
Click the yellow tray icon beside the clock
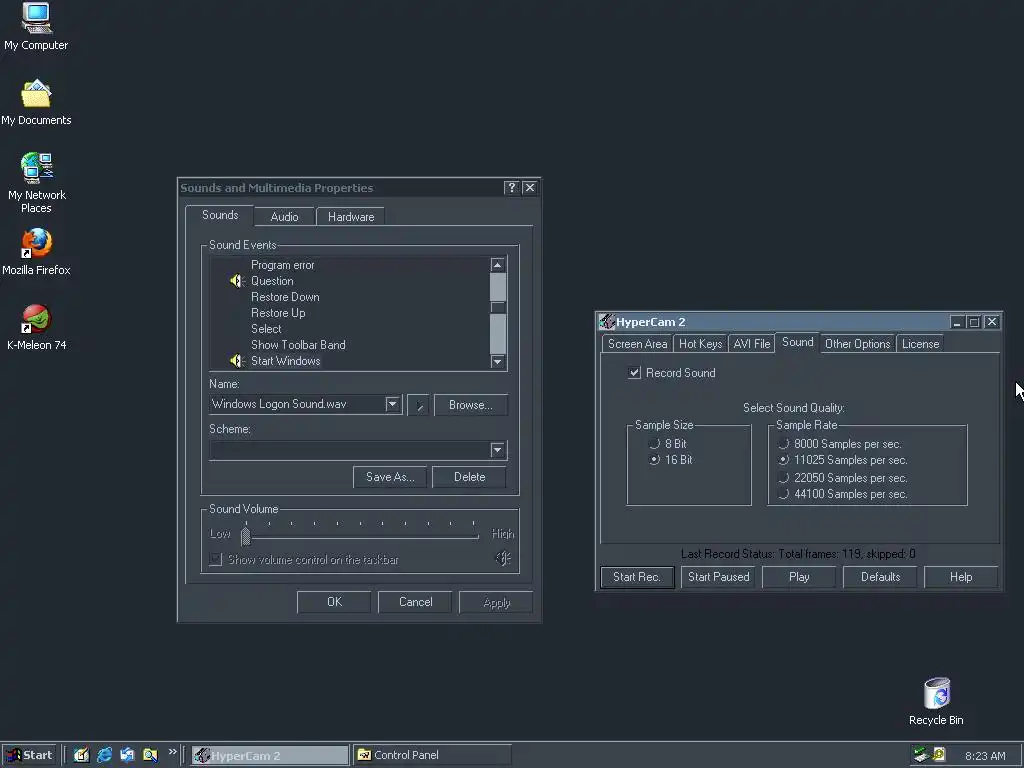click(939, 755)
